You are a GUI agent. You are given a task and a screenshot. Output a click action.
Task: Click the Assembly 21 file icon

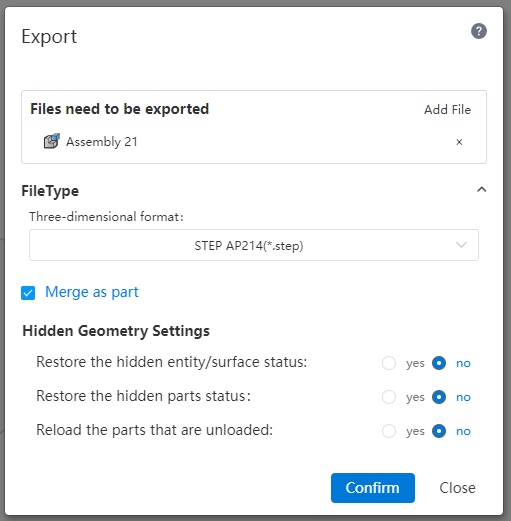click(x=52, y=141)
